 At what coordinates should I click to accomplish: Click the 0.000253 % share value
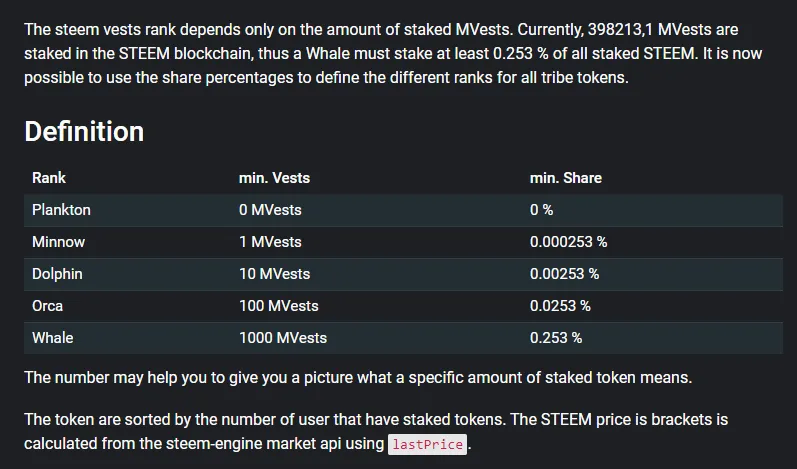[x=568, y=242]
